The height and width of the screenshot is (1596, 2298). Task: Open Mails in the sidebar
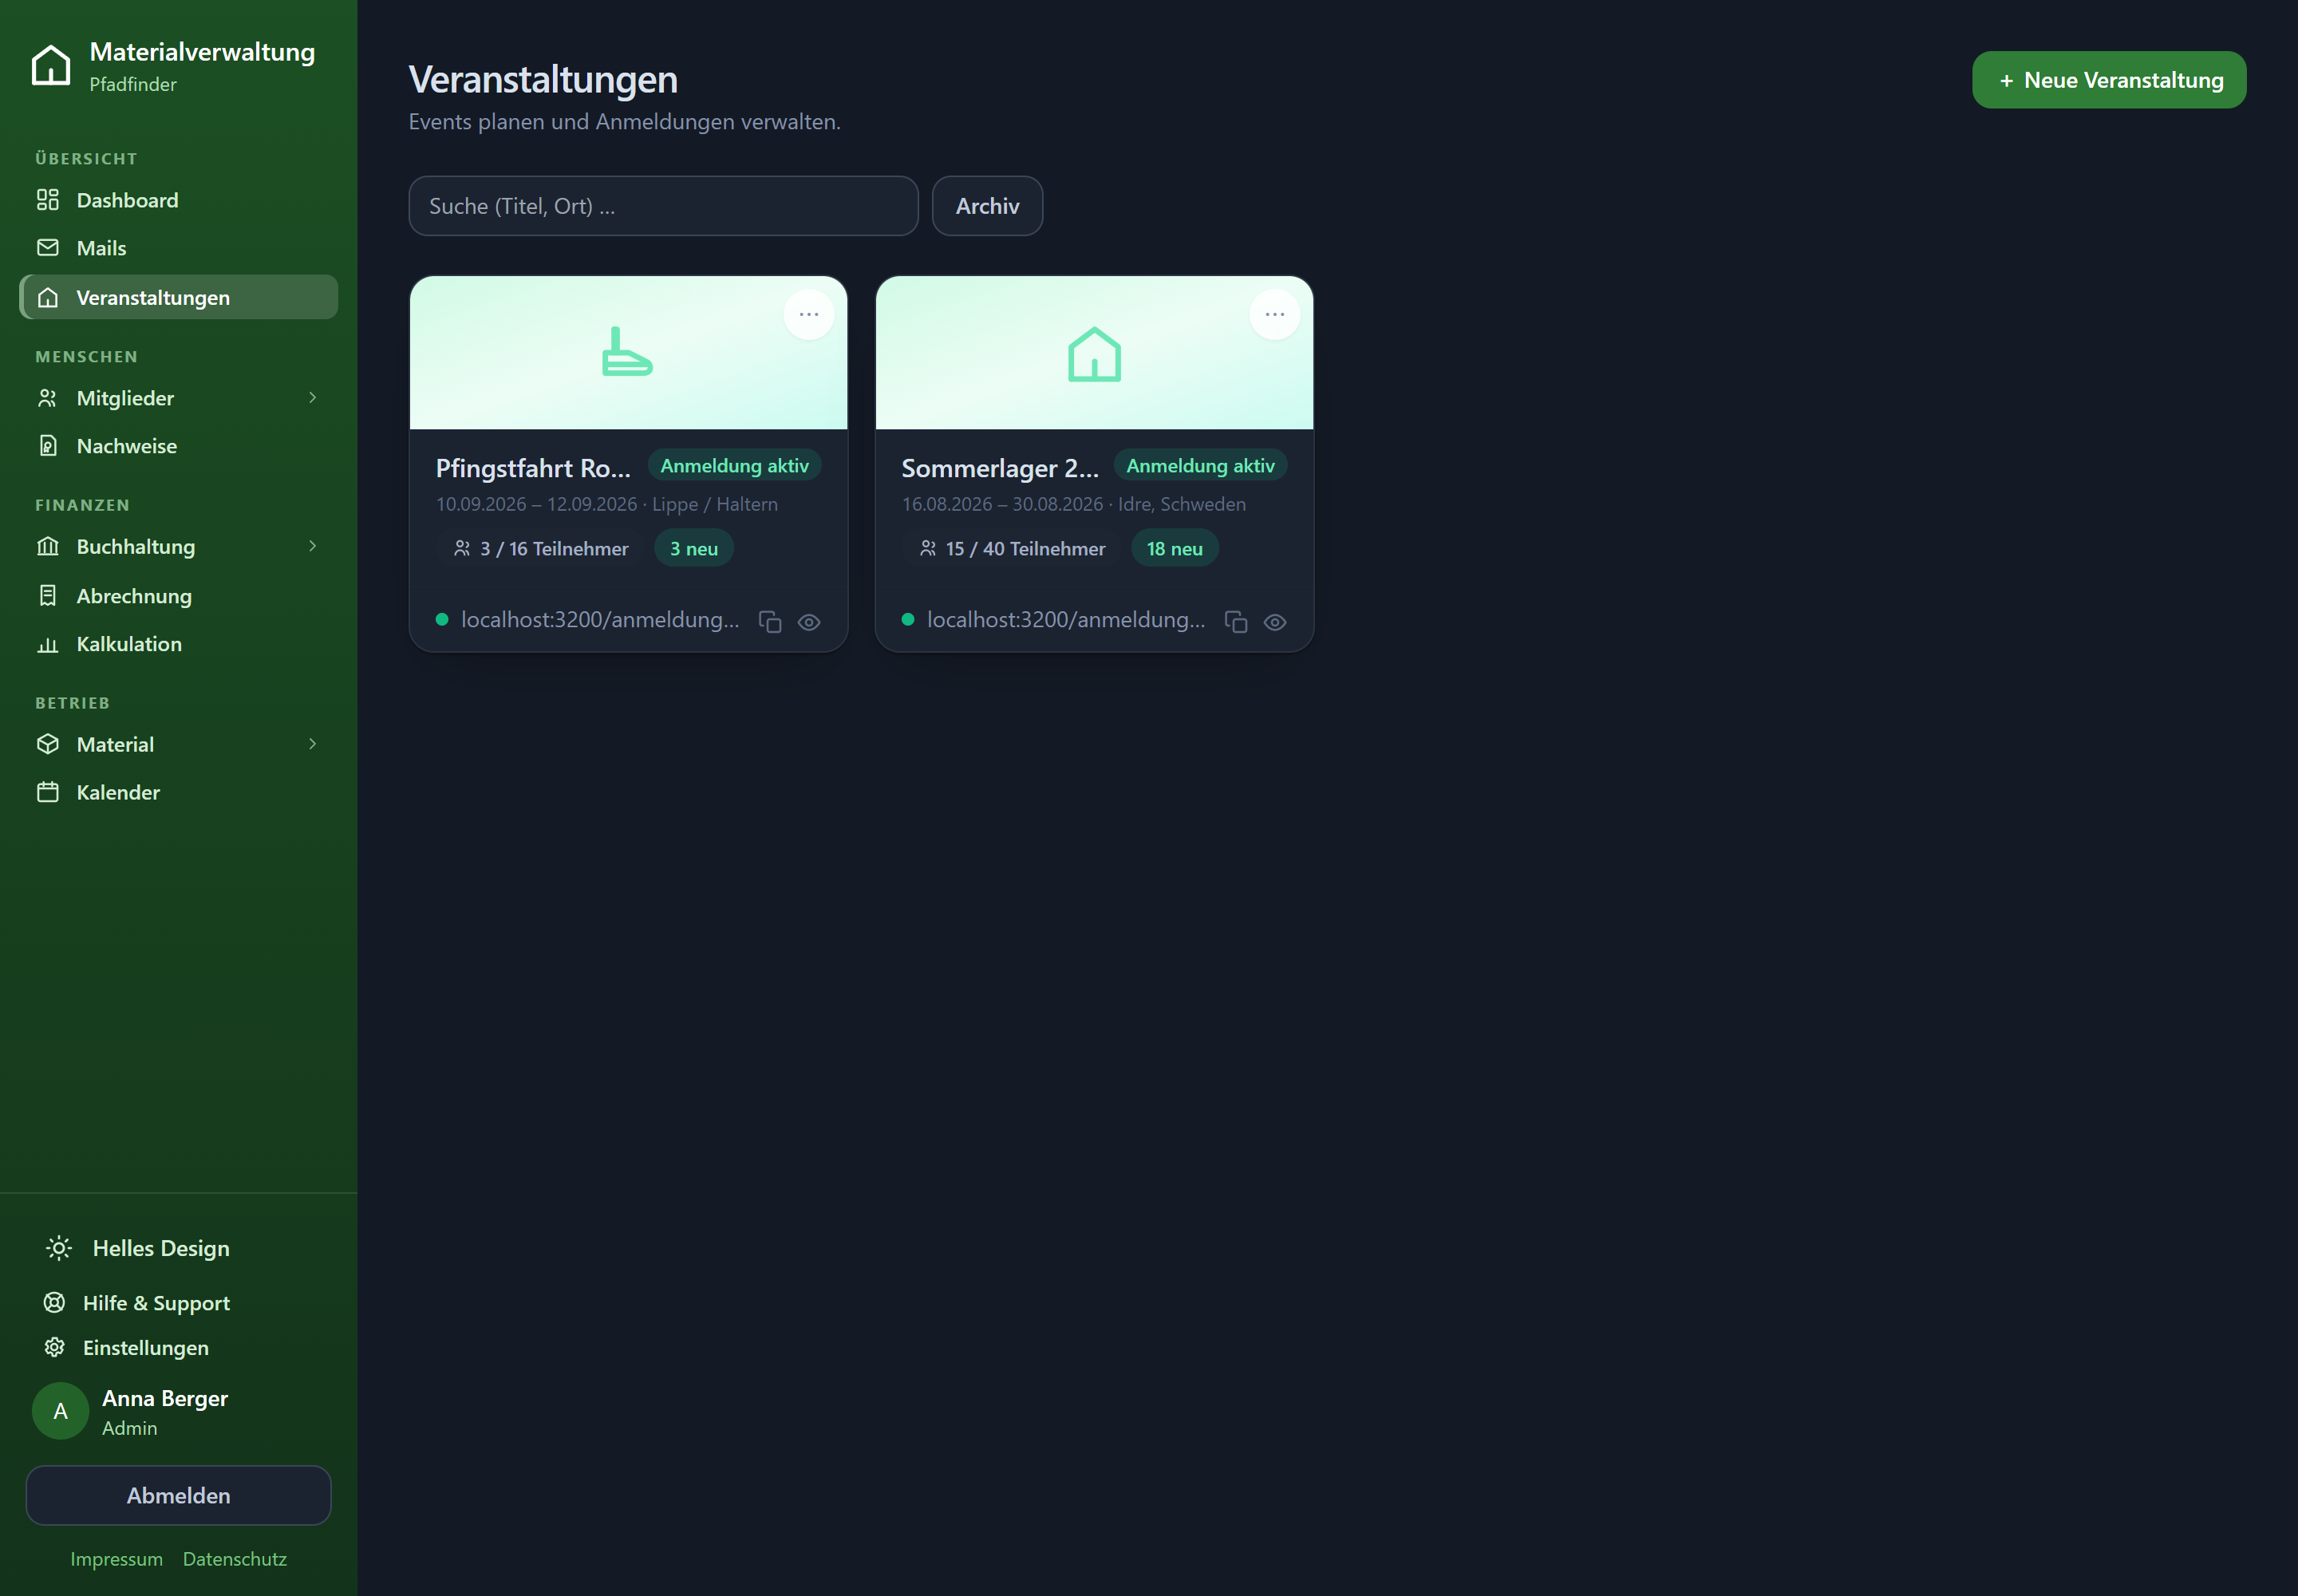[178, 248]
